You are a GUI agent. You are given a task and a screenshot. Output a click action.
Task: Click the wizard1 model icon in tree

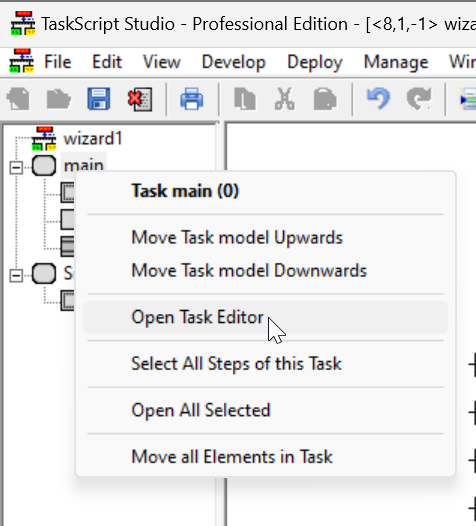(x=44, y=139)
